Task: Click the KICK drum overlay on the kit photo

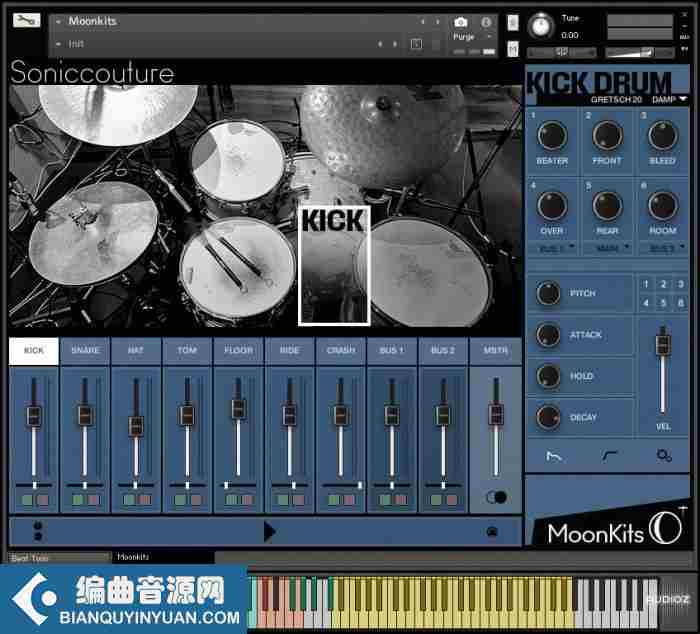Action: click(334, 265)
